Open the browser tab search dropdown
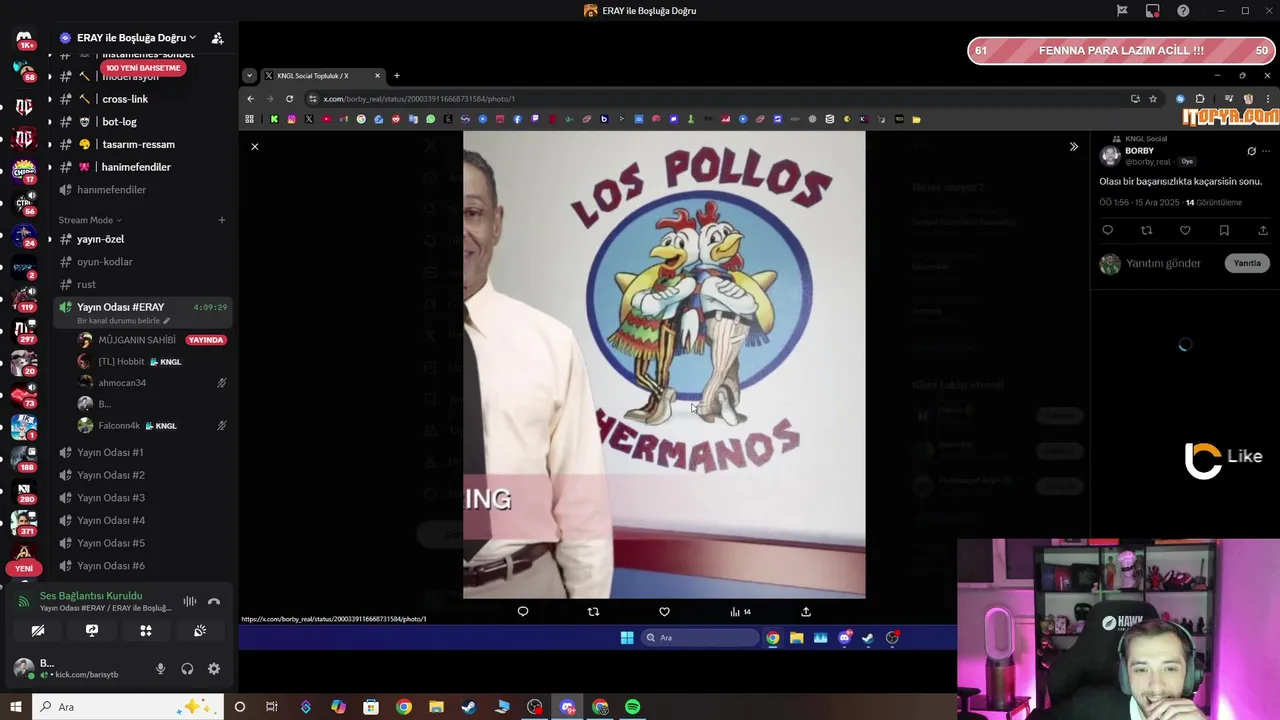1280x720 pixels. click(x=249, y=76)
